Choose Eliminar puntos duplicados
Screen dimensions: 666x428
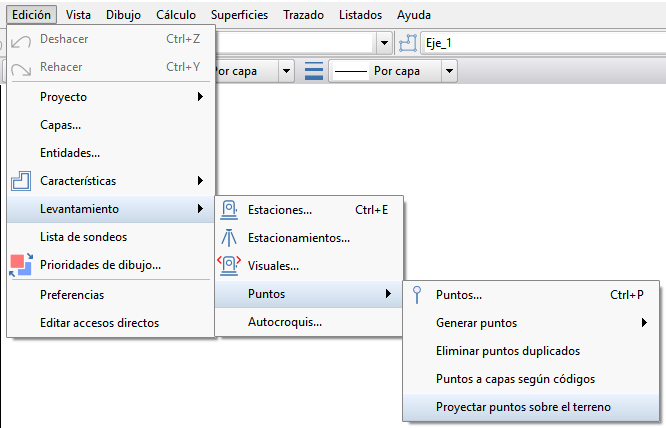coord(508,351)
